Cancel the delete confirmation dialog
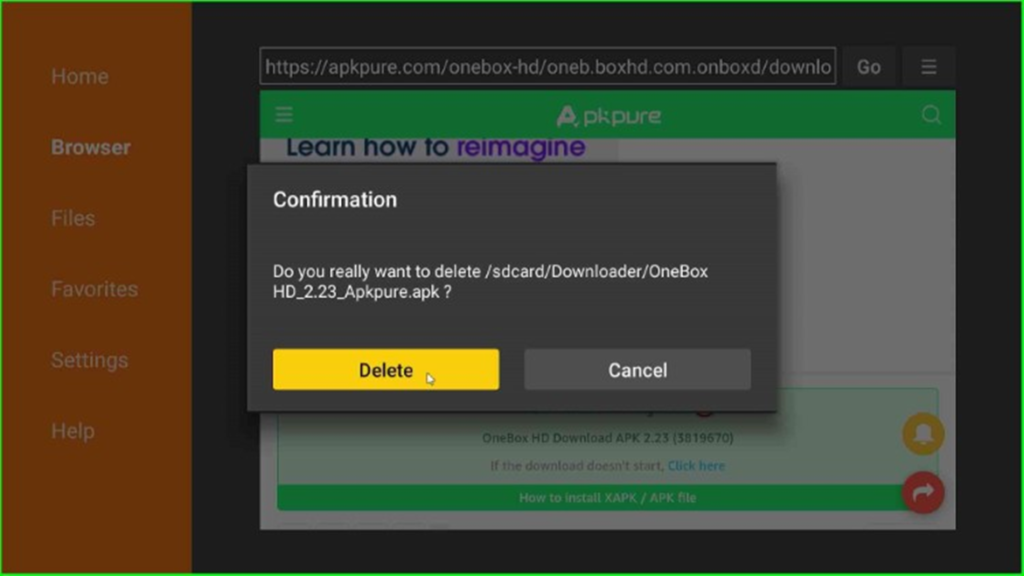Screen dimensions: 1024x576 point(637,370)
